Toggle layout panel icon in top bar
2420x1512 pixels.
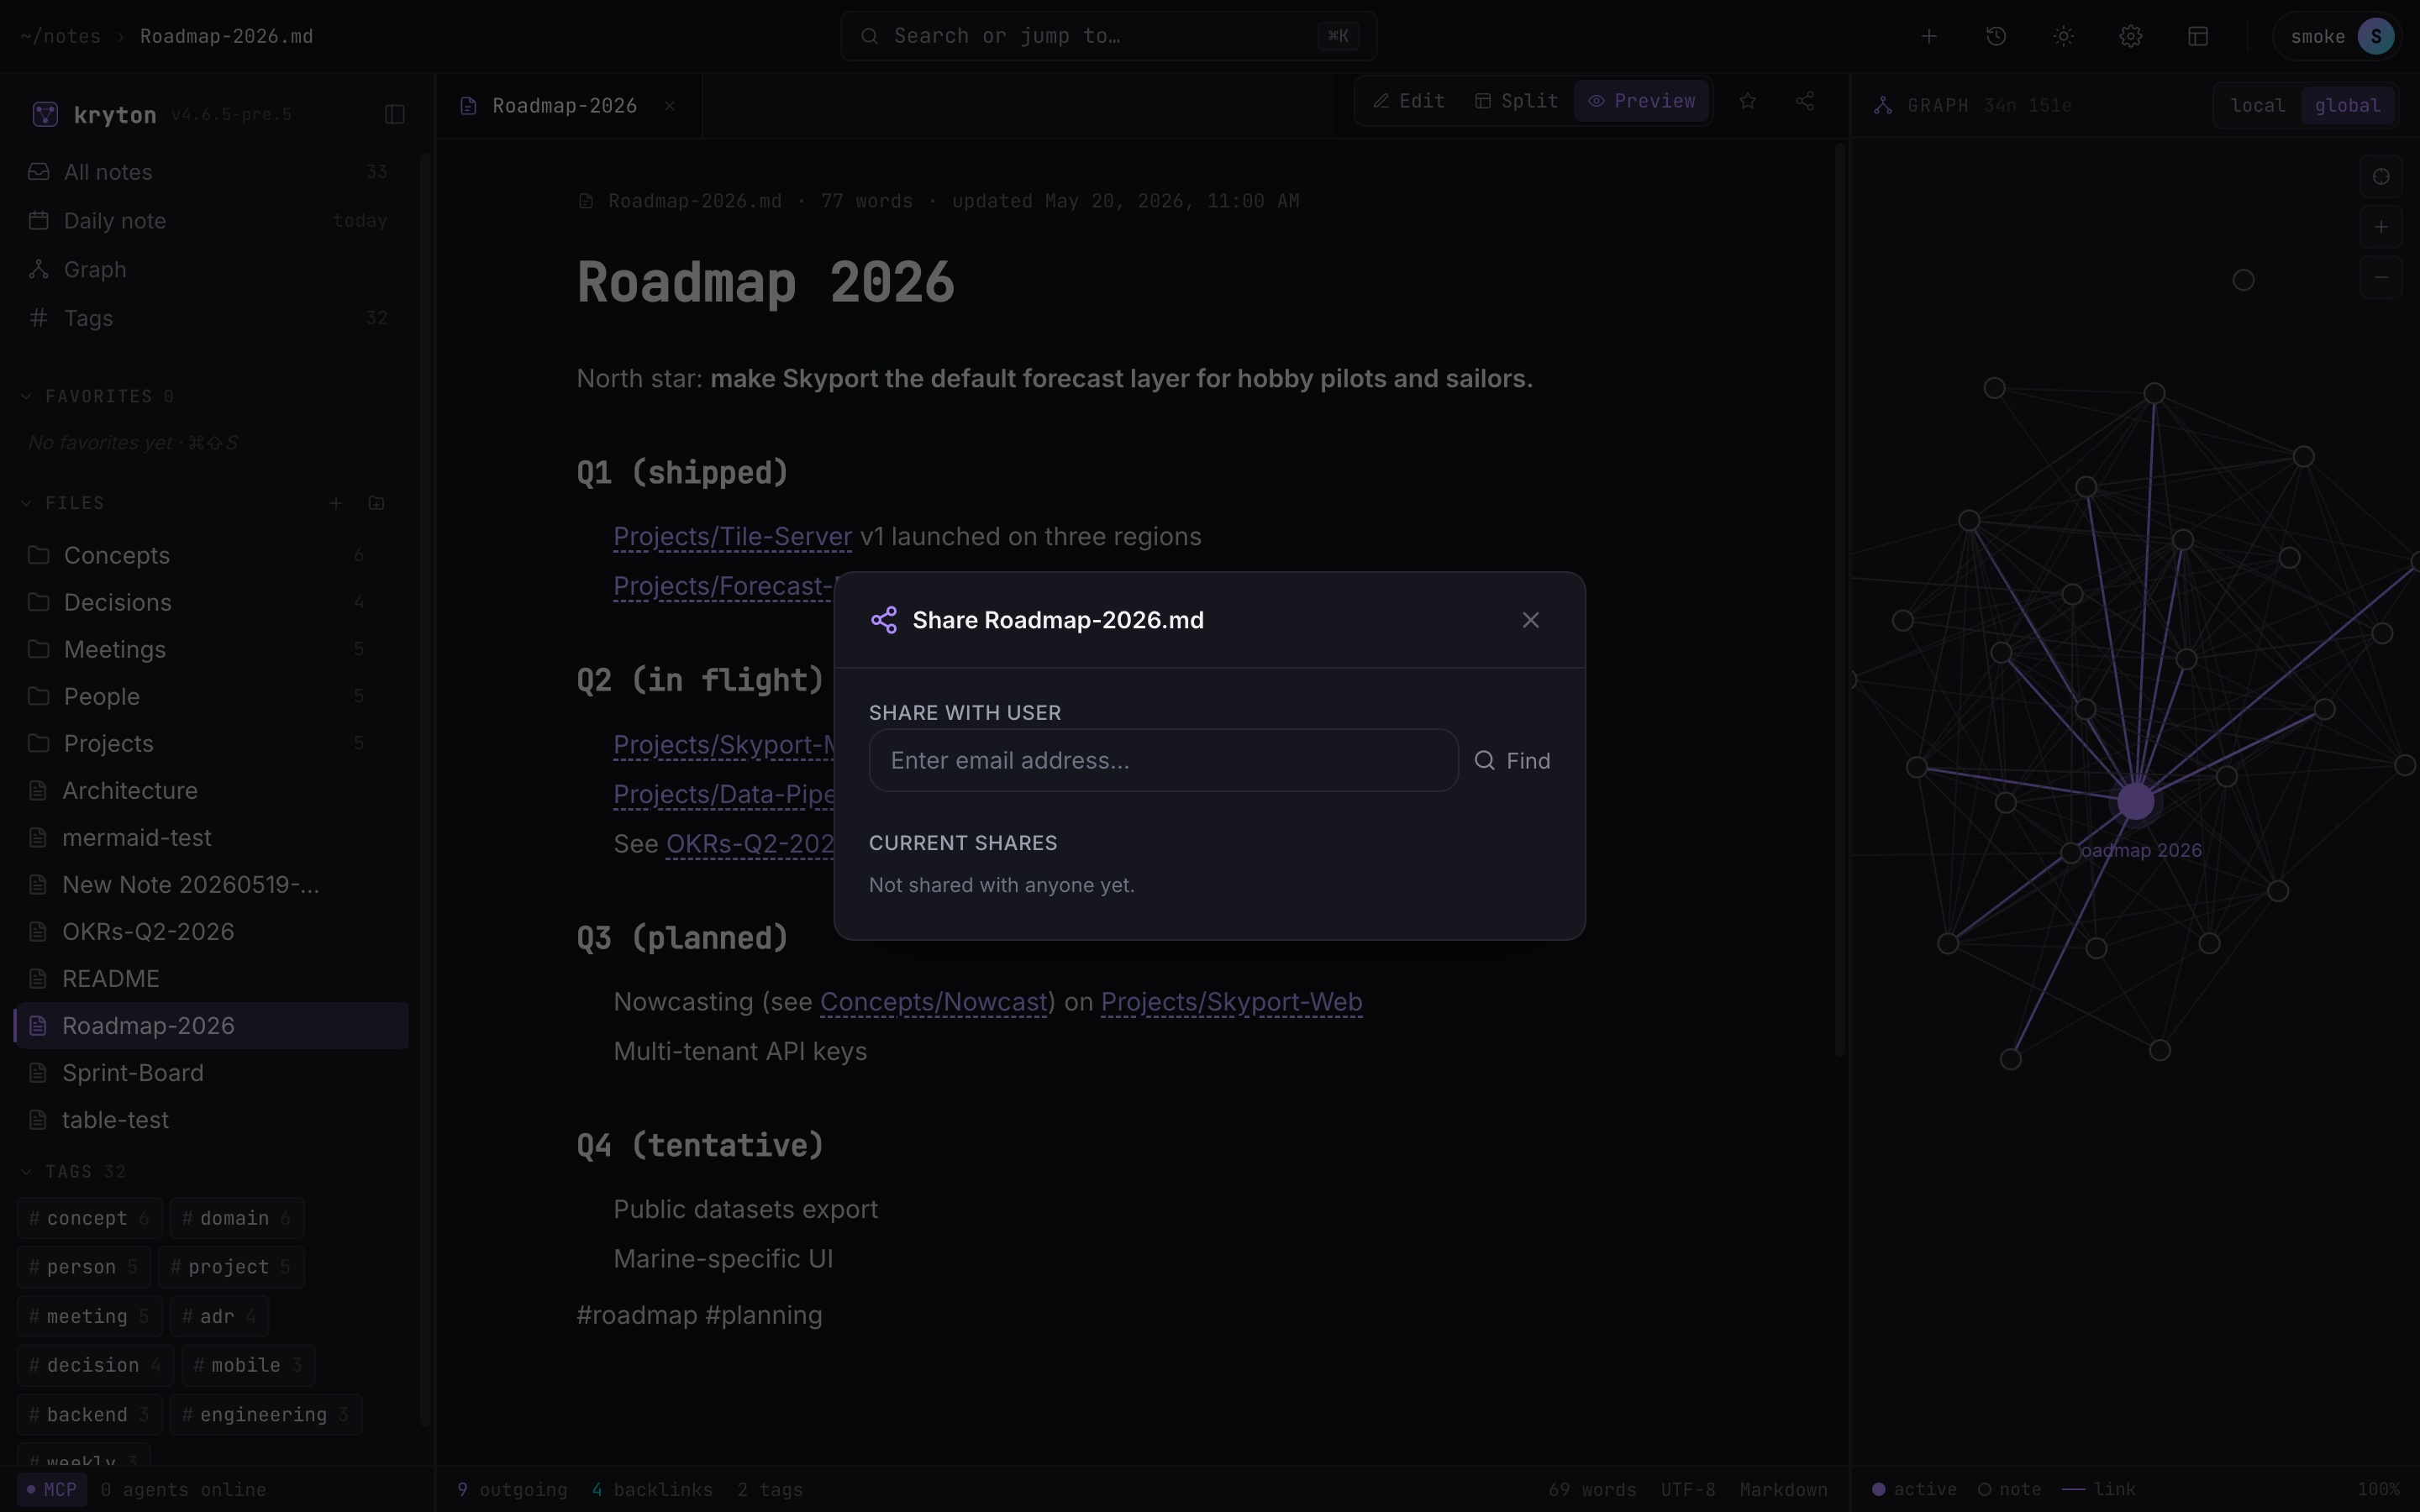pyautogui.click(x=2198, y=36)
